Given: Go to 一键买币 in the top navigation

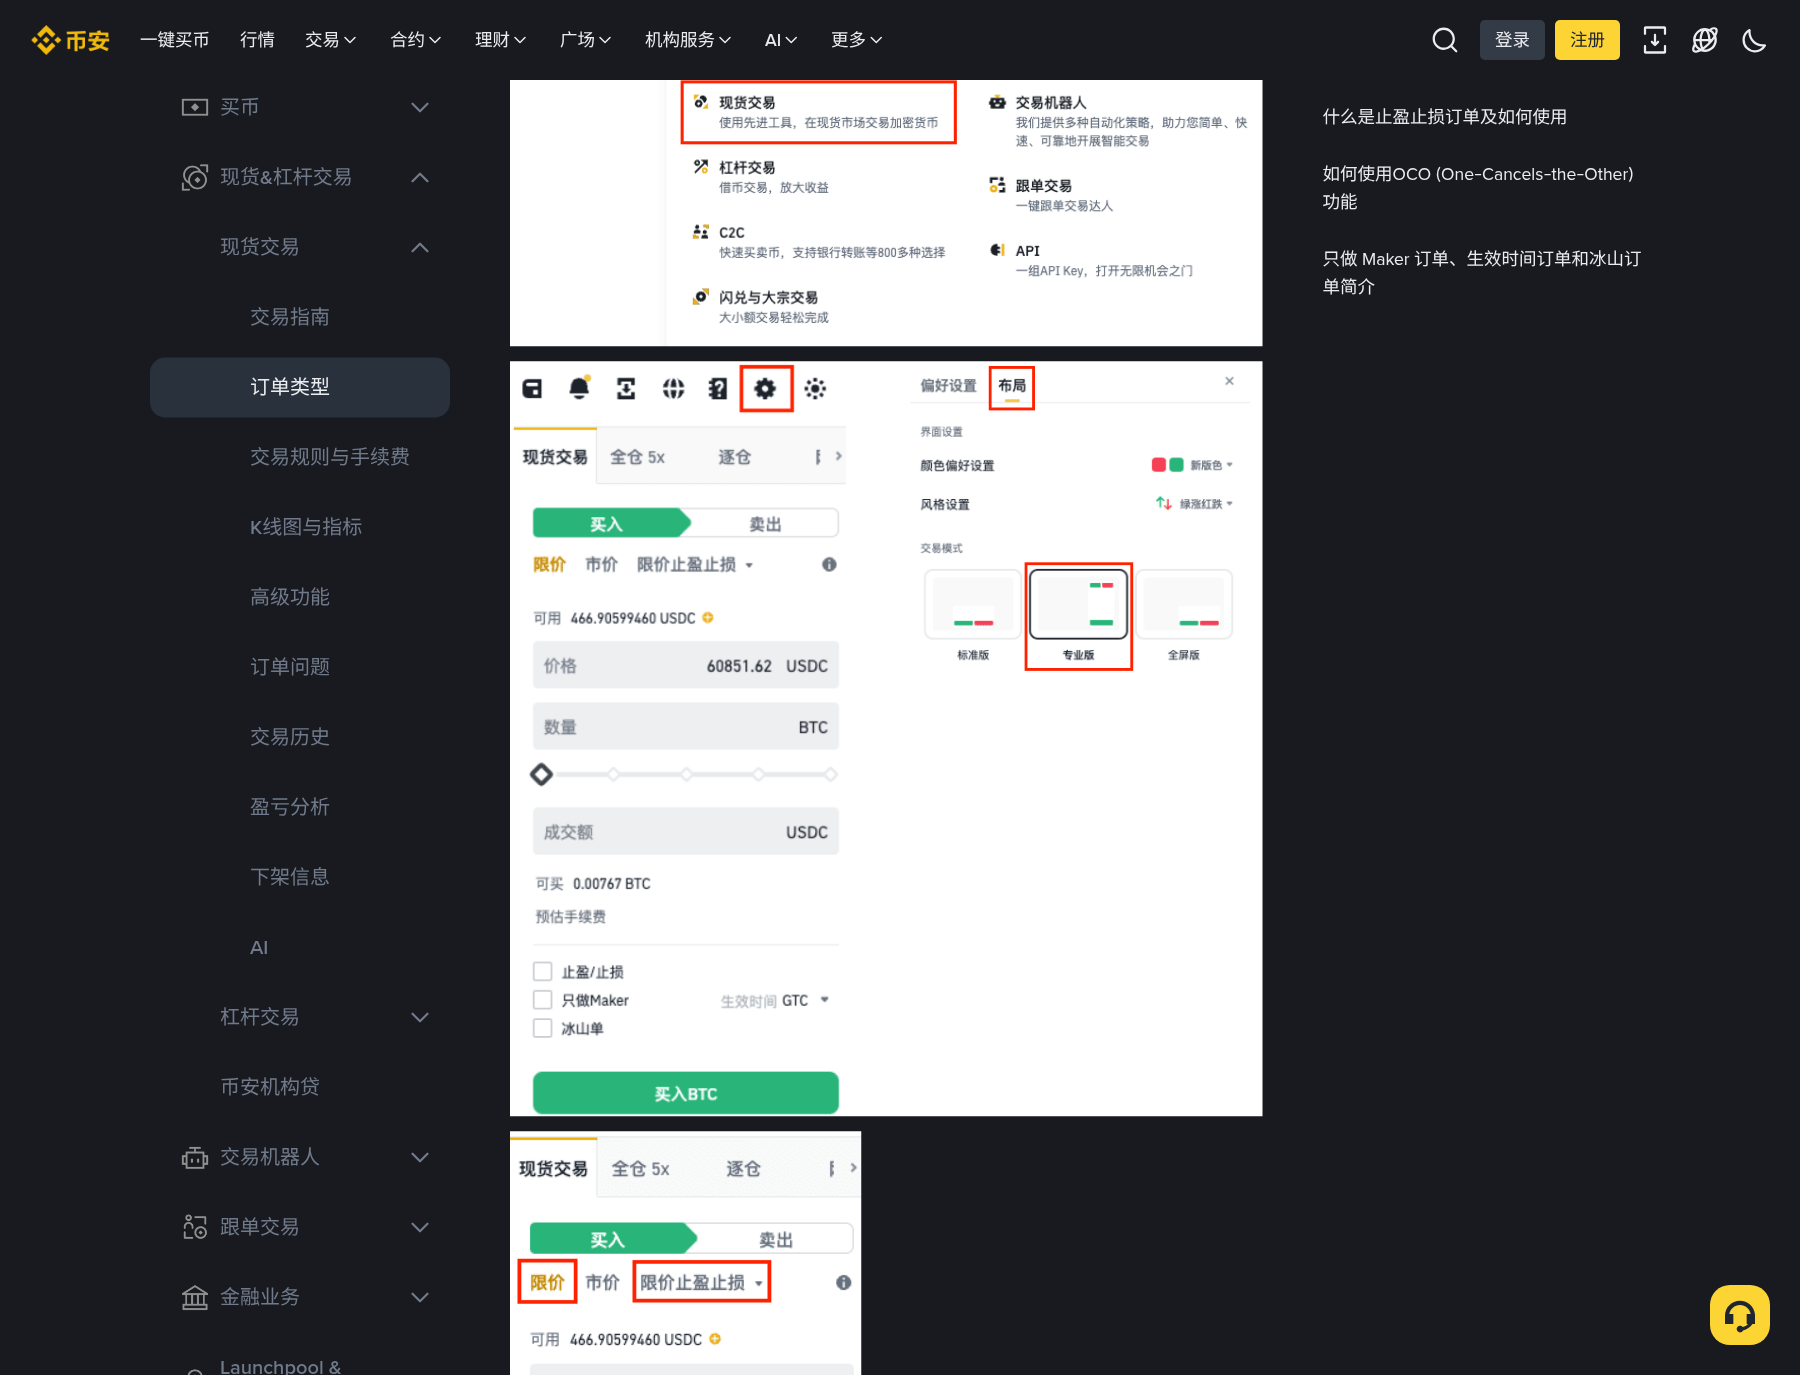Looking at the screenshot, I should pos(174,40).
